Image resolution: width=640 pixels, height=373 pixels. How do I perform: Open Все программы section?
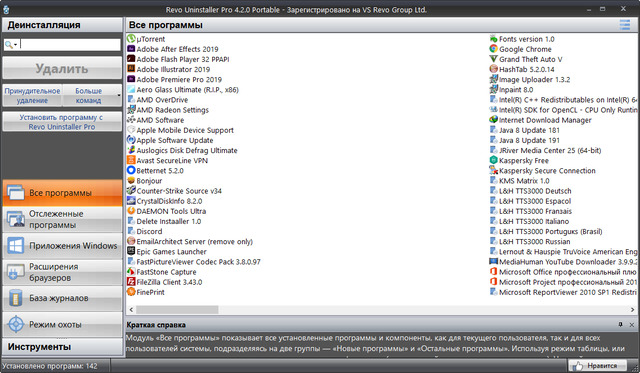62,193
